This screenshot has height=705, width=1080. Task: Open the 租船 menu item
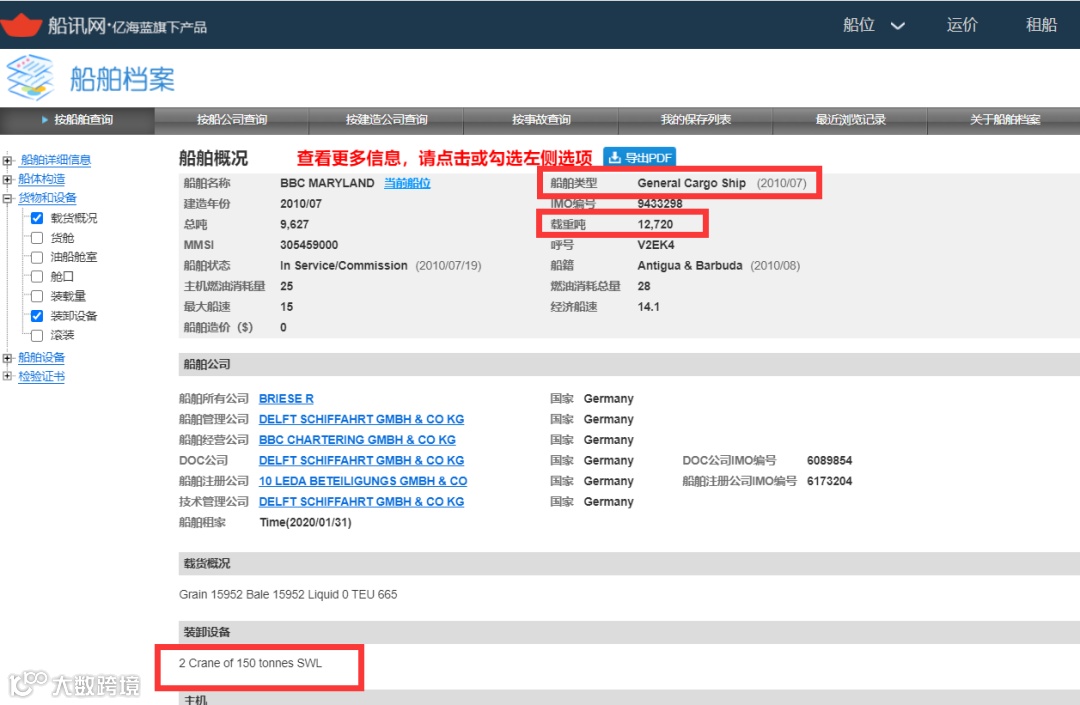pos(1041,25)
